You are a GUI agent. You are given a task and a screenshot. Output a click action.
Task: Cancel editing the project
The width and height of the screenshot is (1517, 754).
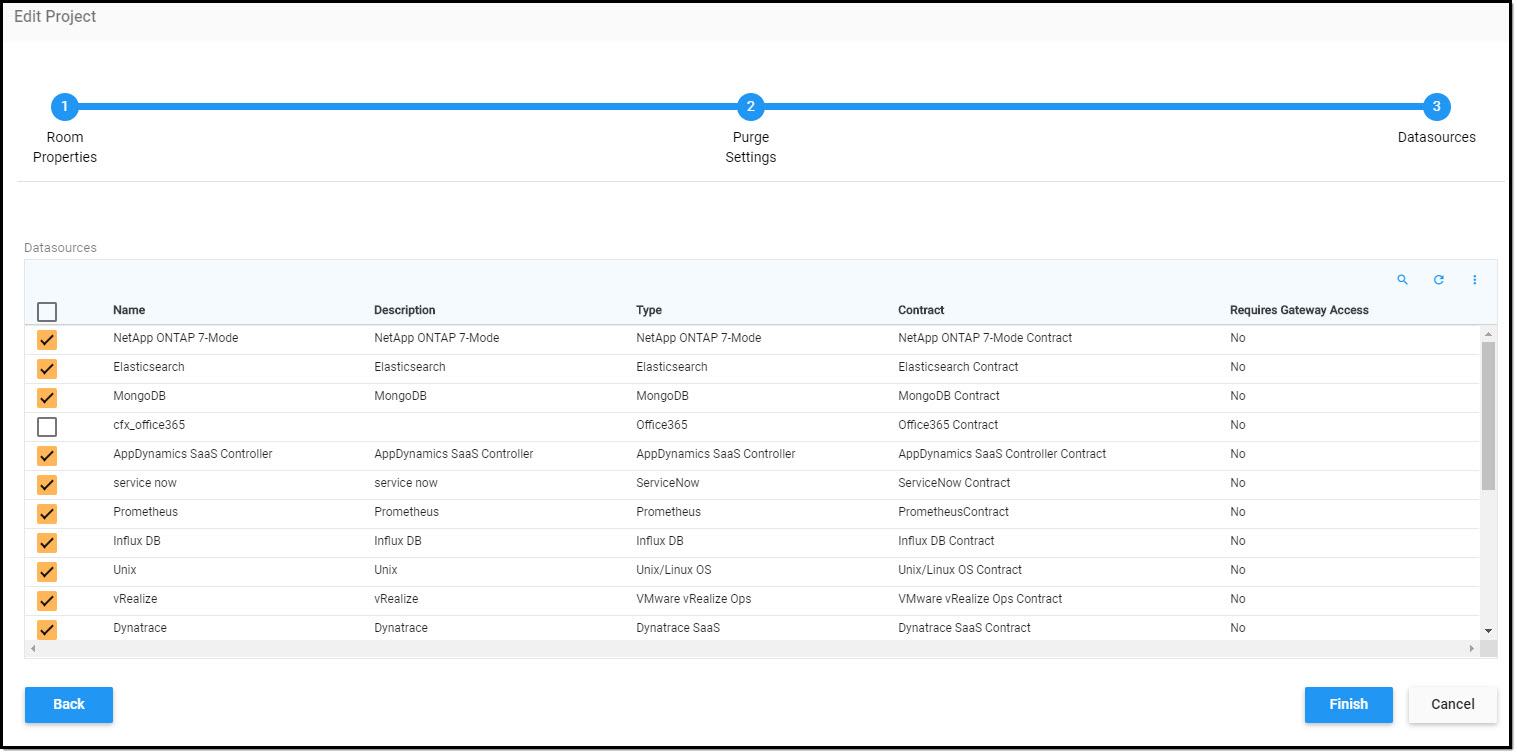coord(1452,704)
